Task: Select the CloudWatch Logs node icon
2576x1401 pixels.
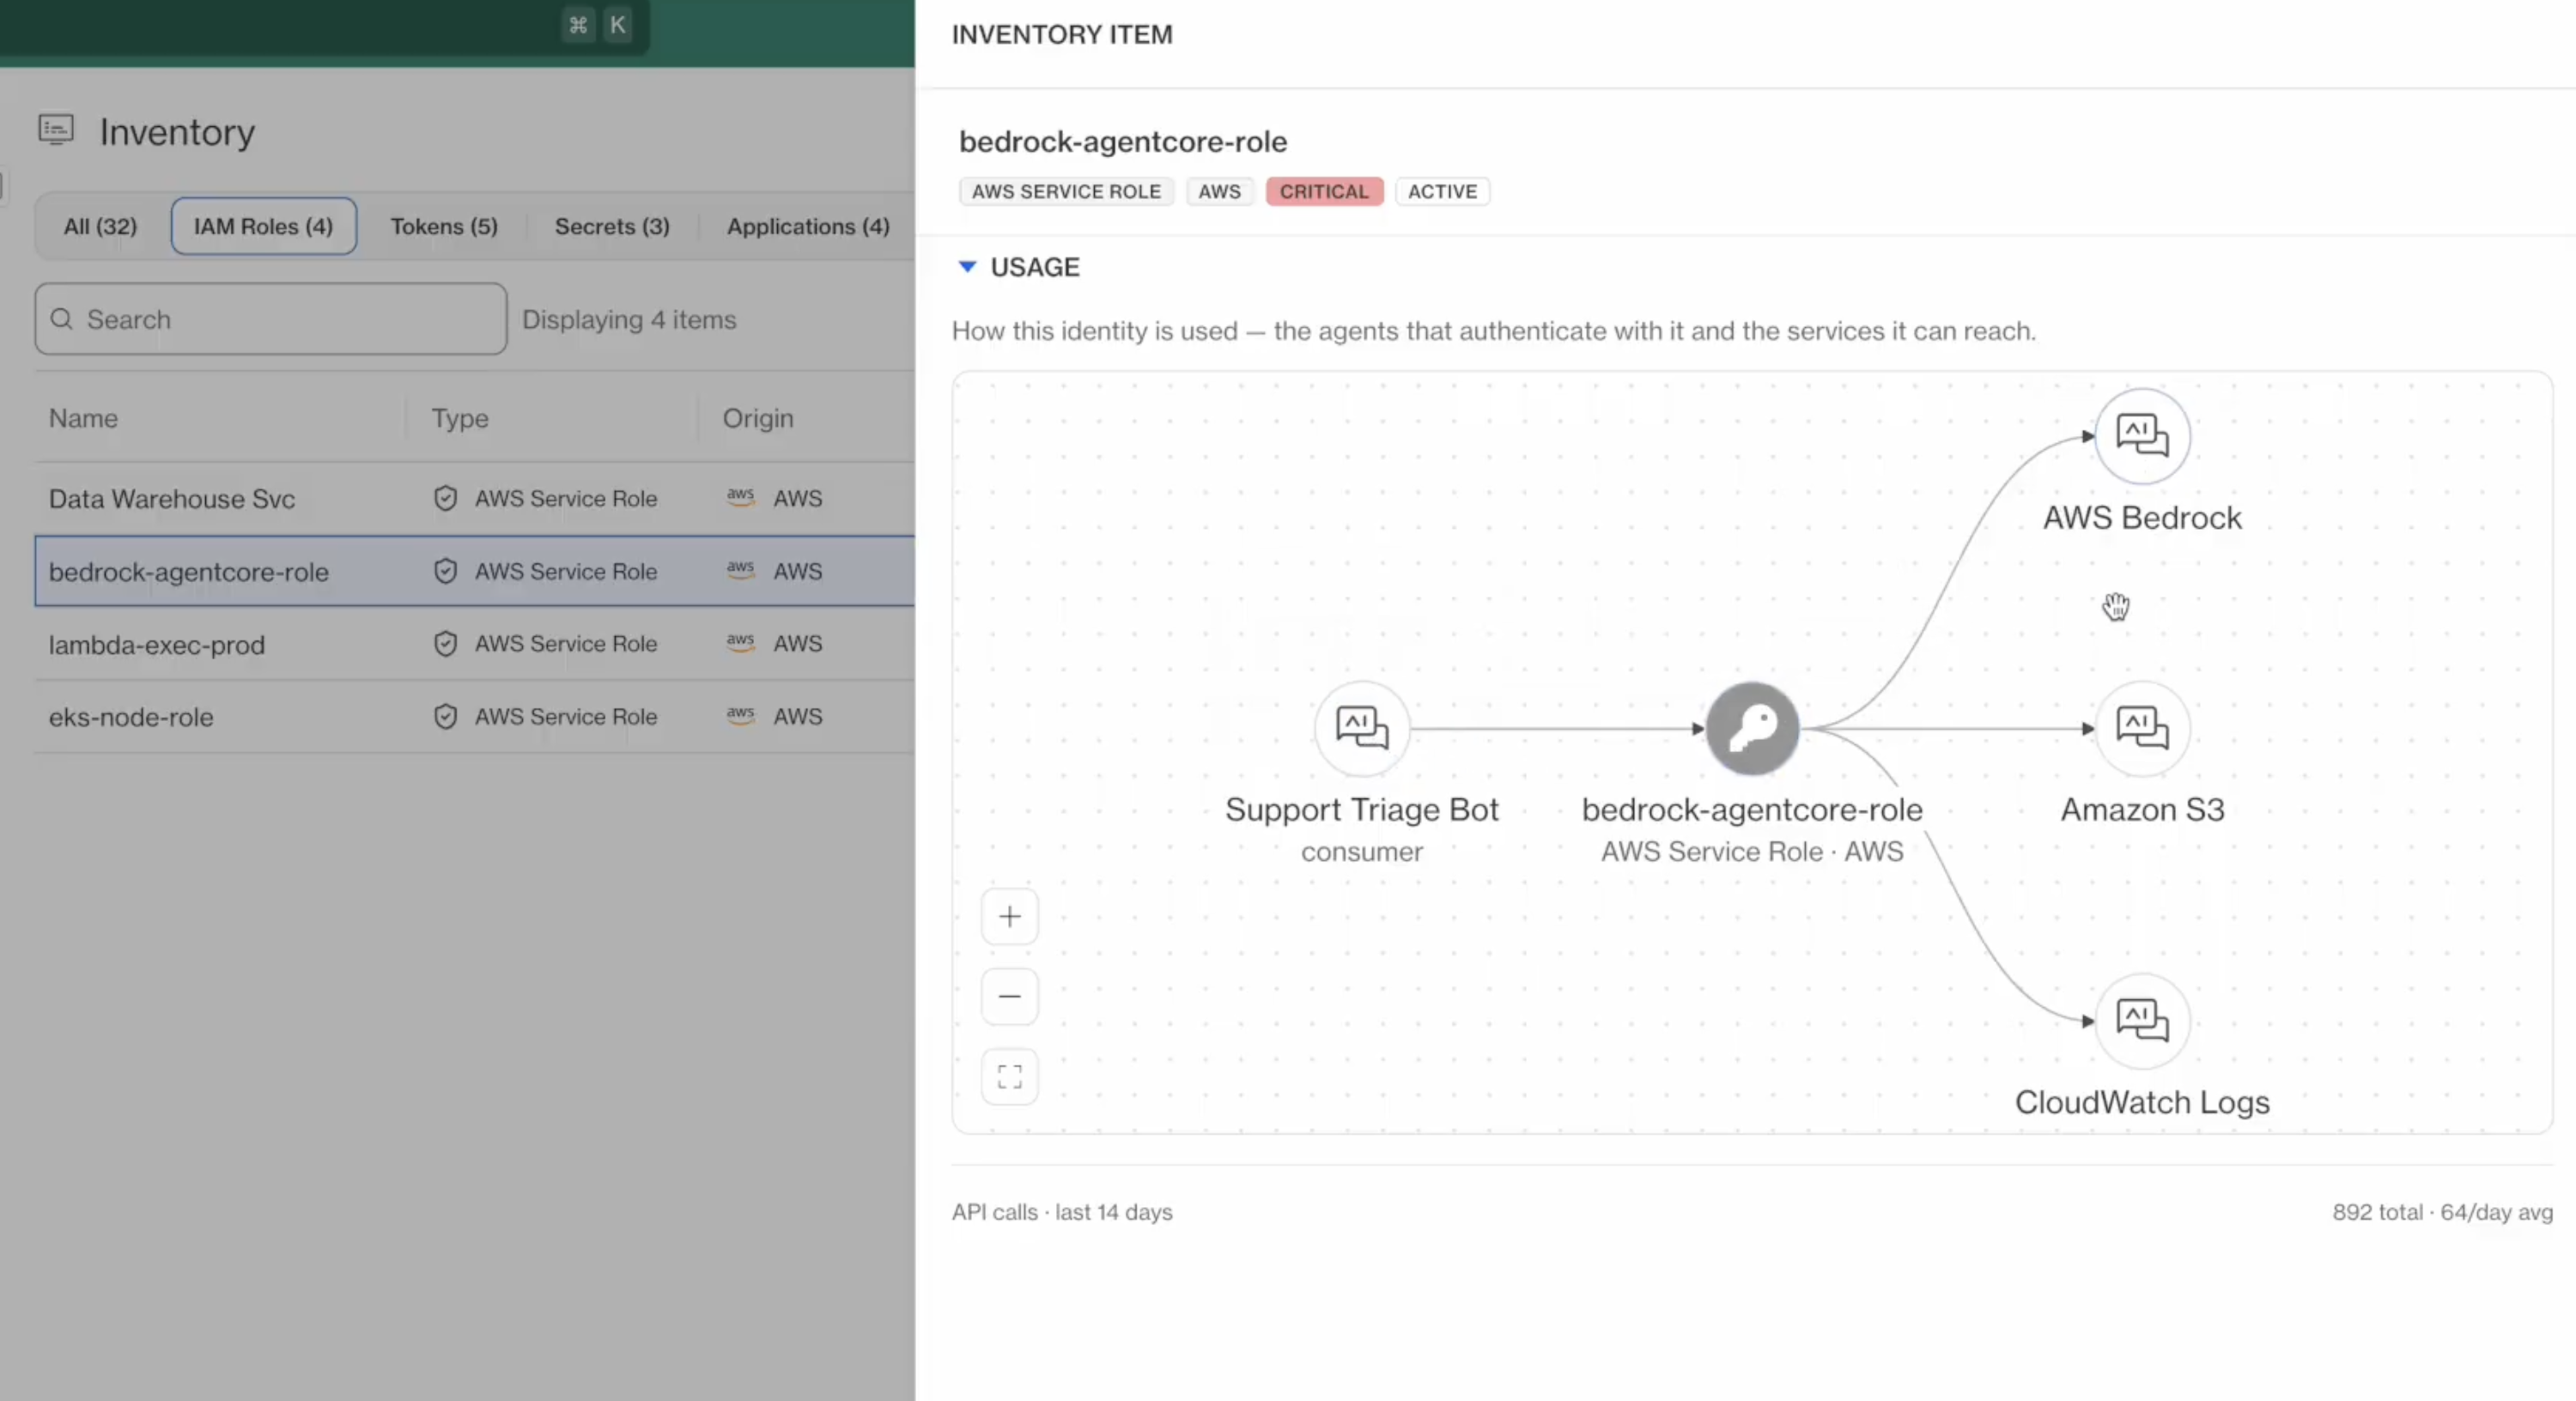Action: pos(2142,1021)
